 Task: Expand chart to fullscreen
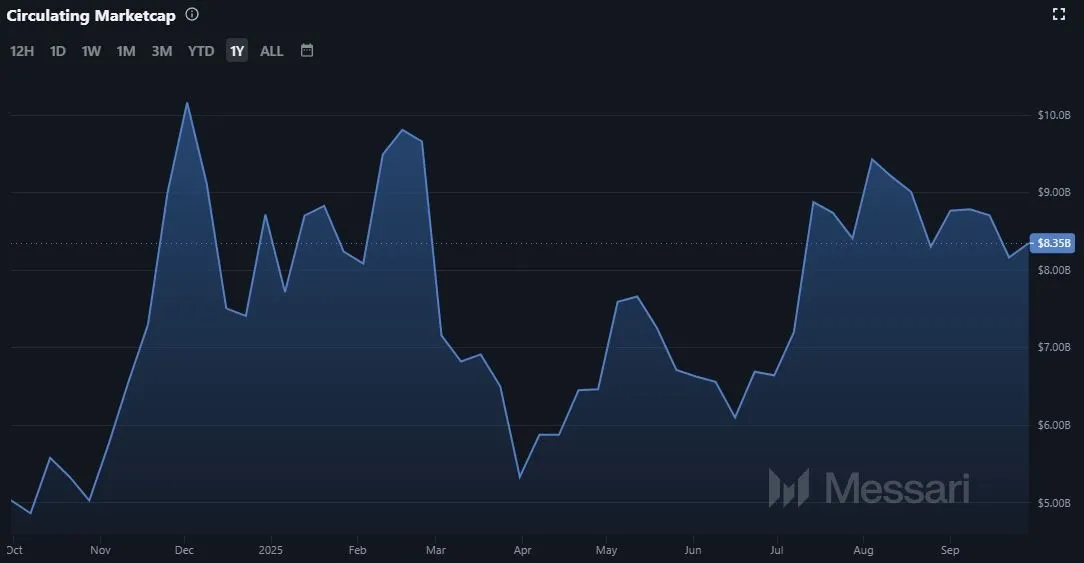click(x=1059, y=14)
